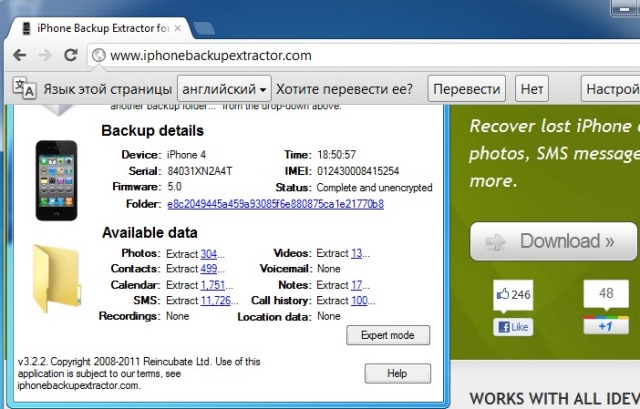Extract the 11,726 SMS link
The width and height of the screenshot is (640, 409).
(x=216, y=300)
